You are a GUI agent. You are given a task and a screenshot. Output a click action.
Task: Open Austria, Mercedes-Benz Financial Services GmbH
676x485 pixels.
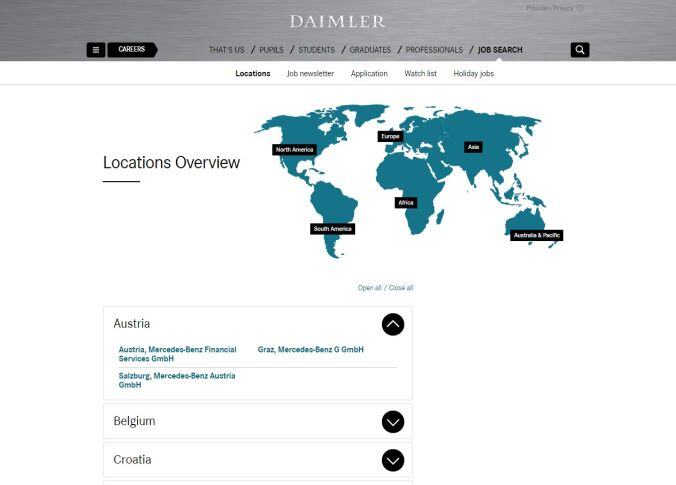178,354
